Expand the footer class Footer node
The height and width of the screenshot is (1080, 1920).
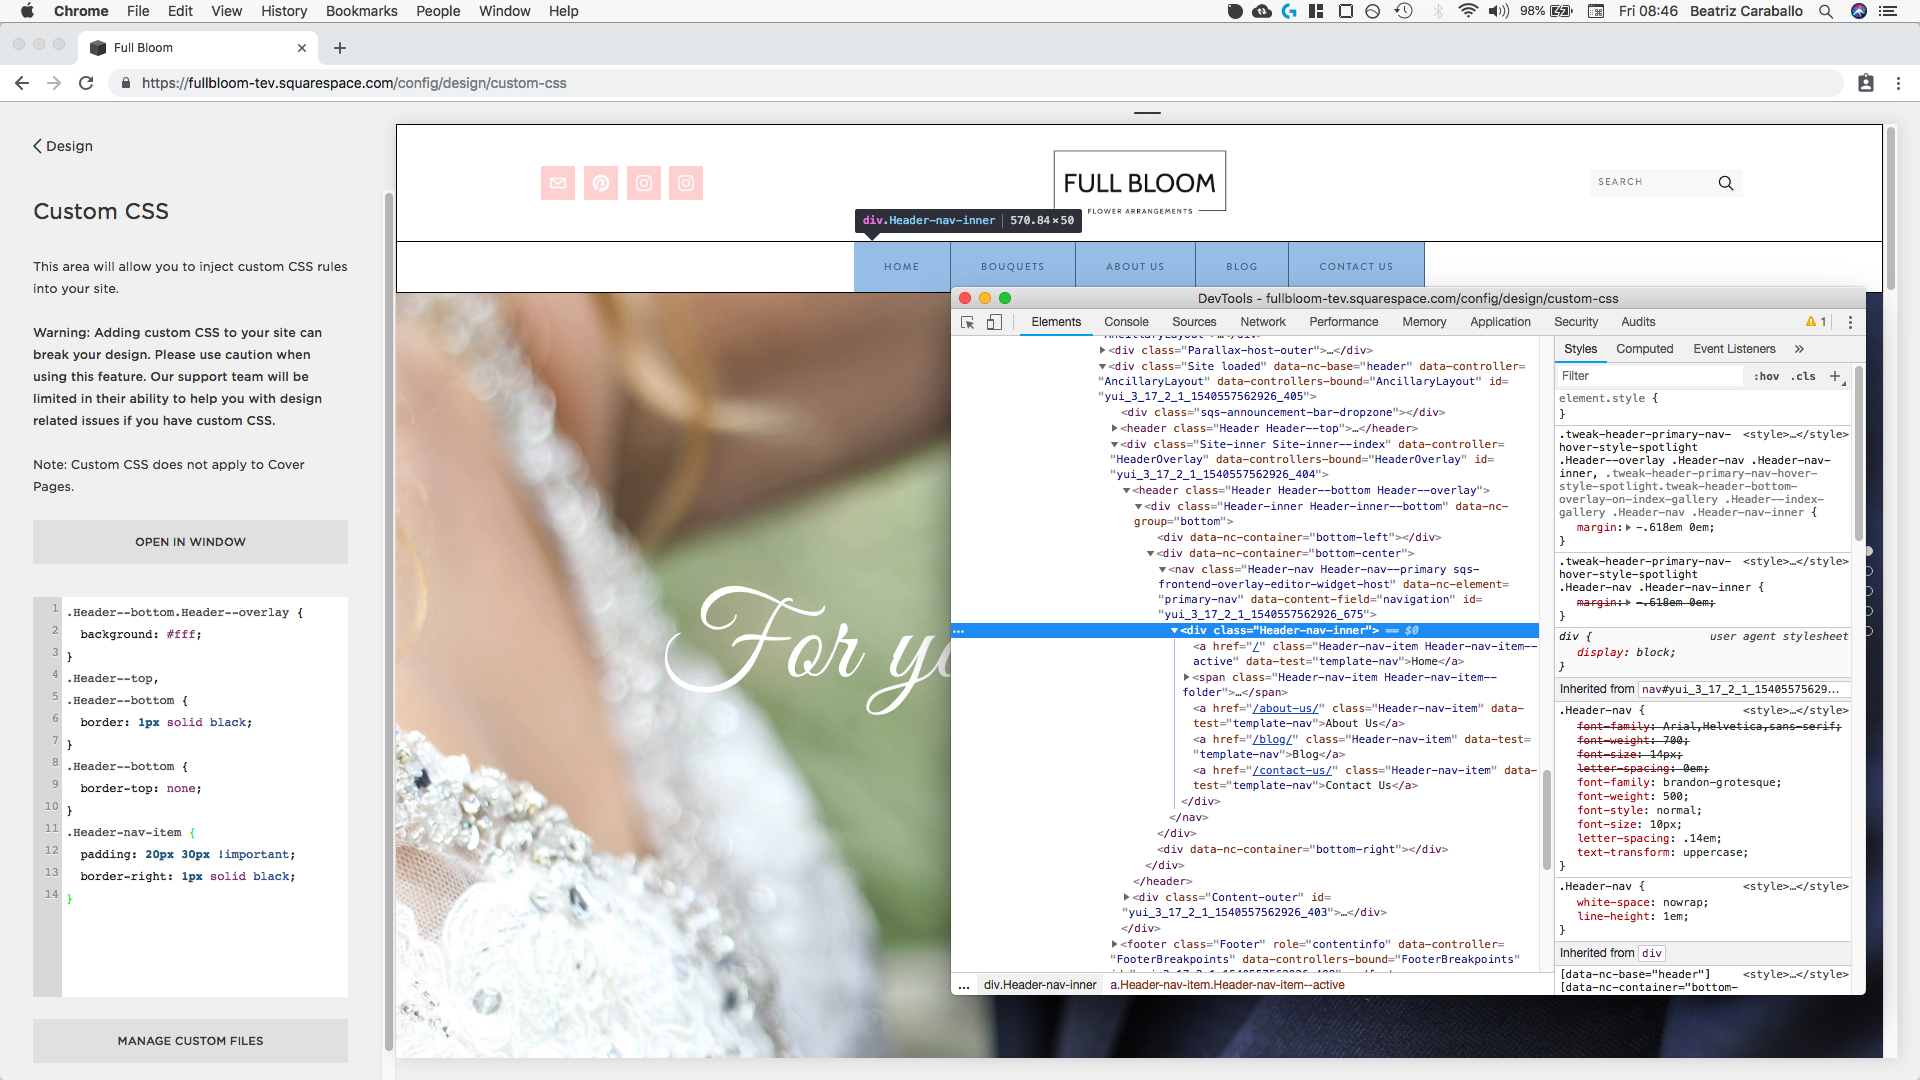[1115, 944]
